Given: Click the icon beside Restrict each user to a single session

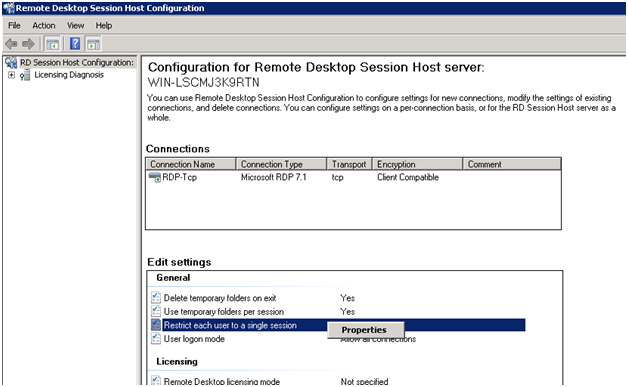Looking at the screenshot, I should [x=156, y=325].
